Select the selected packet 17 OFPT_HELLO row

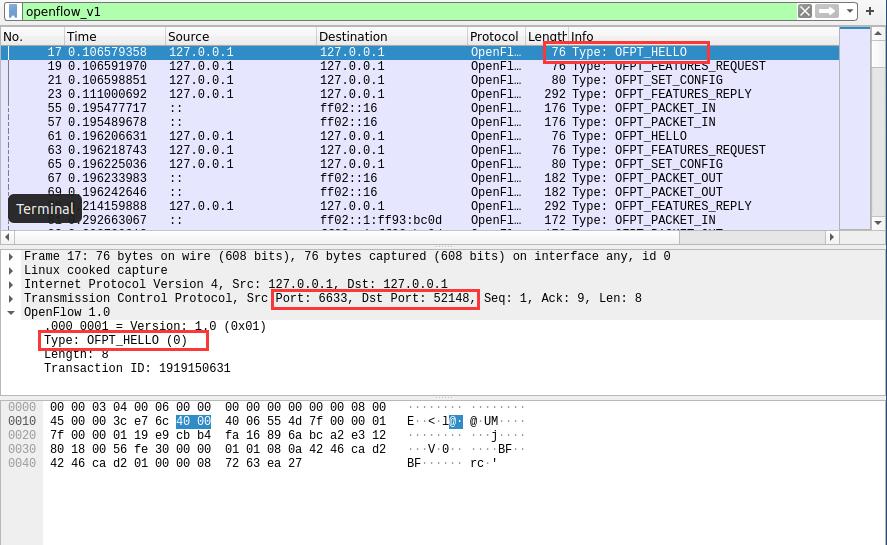pos(420,52)
